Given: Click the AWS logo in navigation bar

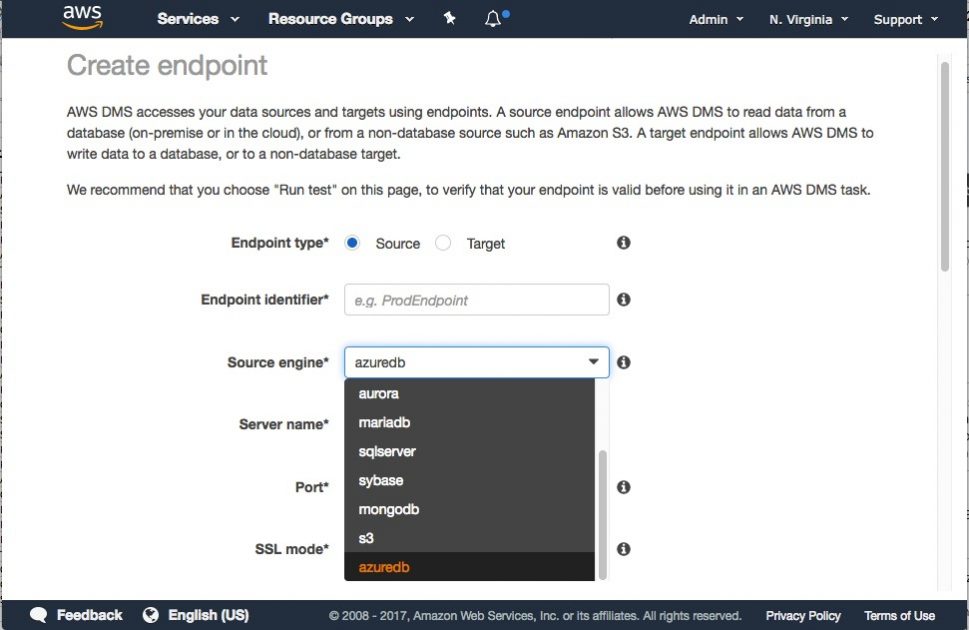Looking at the screenshot, I should click(x=84, y=16).
